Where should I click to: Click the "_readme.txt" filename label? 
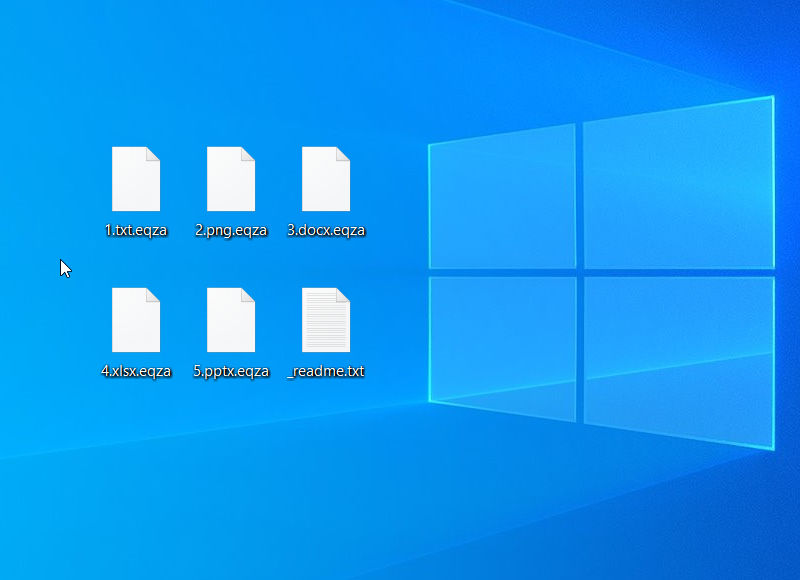[326, 371]
